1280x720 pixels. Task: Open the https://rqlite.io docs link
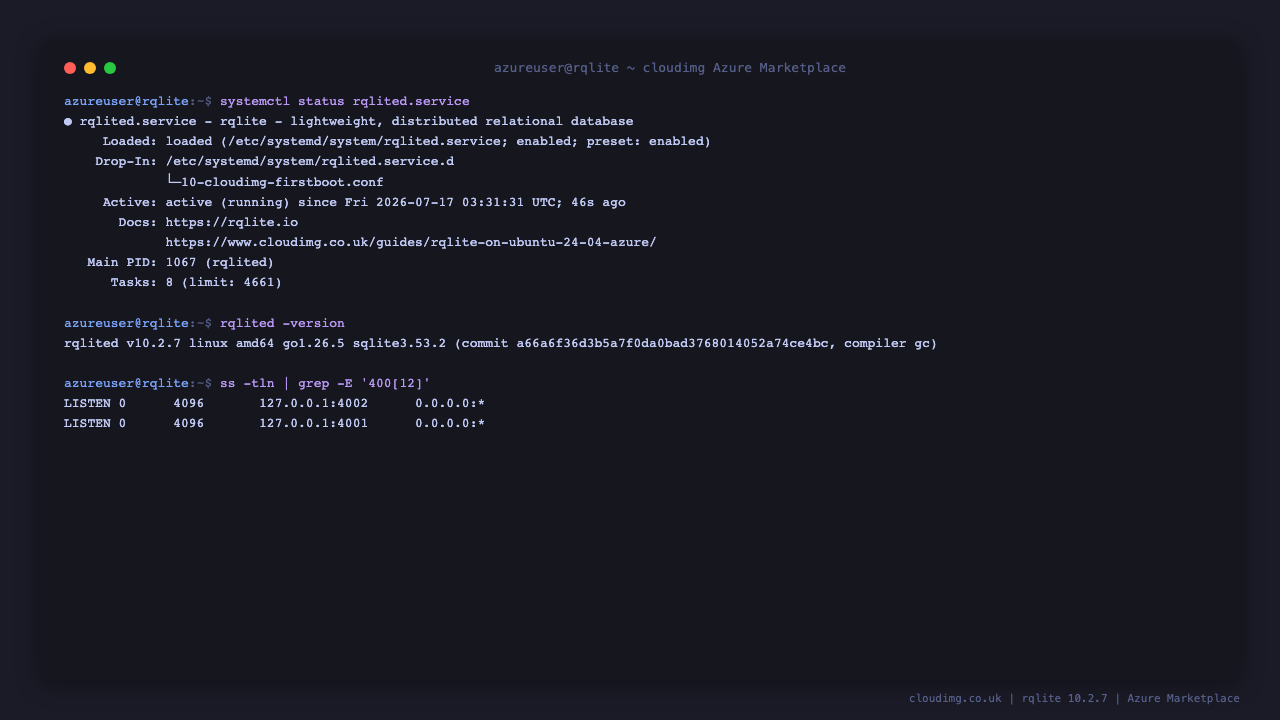pyautogui.click(x=232, y=222)
